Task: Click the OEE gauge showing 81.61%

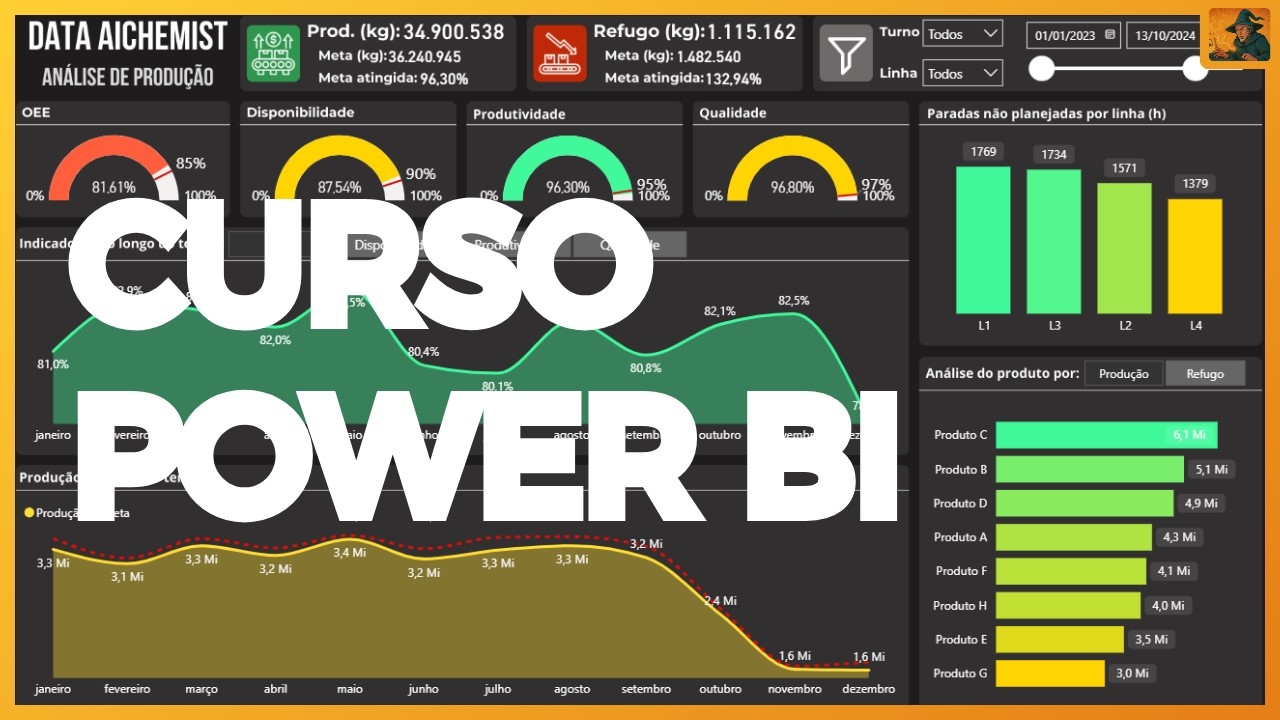Action: click(113, 168)
